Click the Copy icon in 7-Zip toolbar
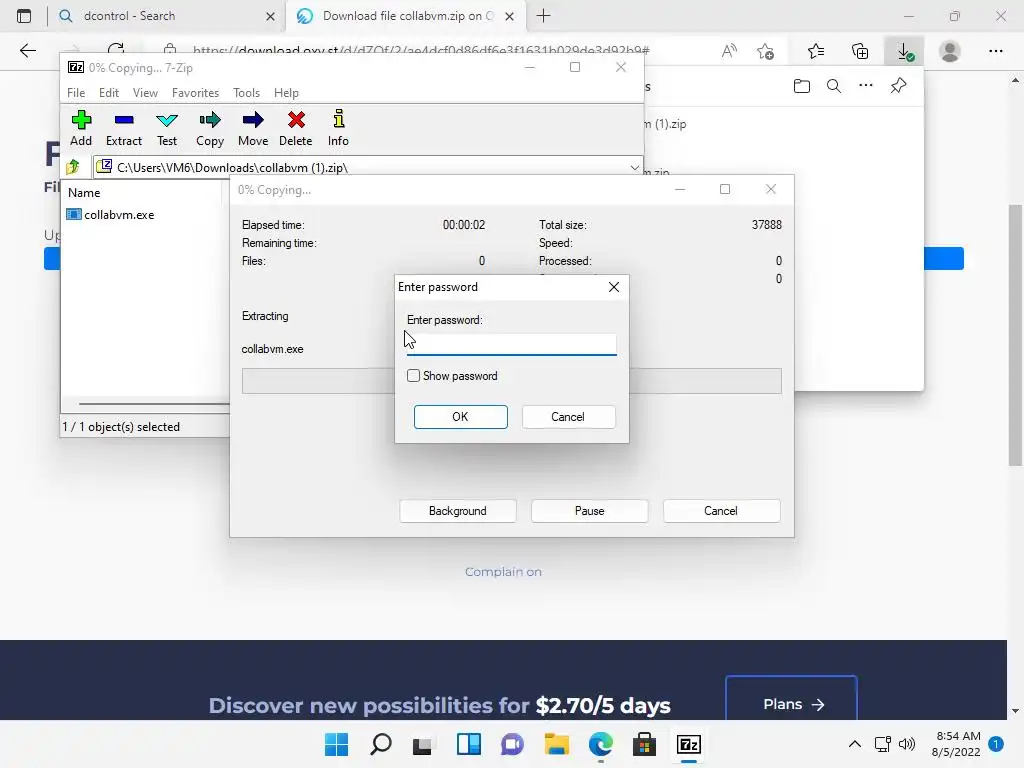1024x768 pixels. (x=210, y=128)
